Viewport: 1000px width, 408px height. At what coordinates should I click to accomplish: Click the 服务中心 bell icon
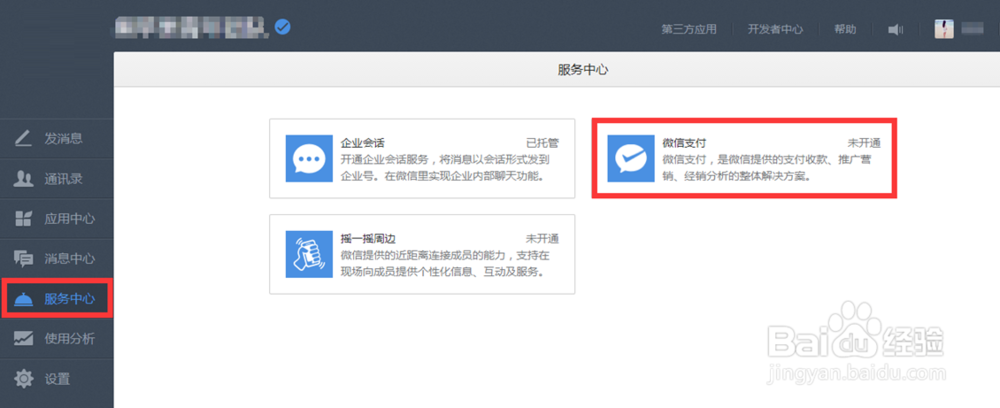pos(24,298)
